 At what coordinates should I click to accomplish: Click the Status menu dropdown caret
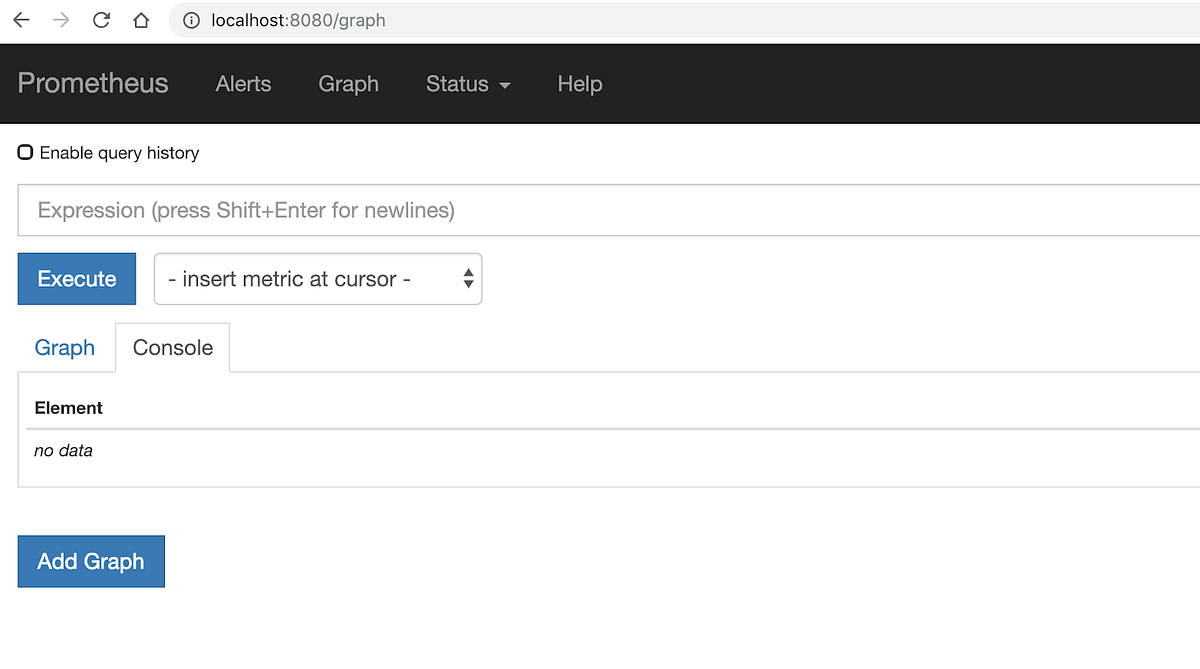click(x=504, y=86)
